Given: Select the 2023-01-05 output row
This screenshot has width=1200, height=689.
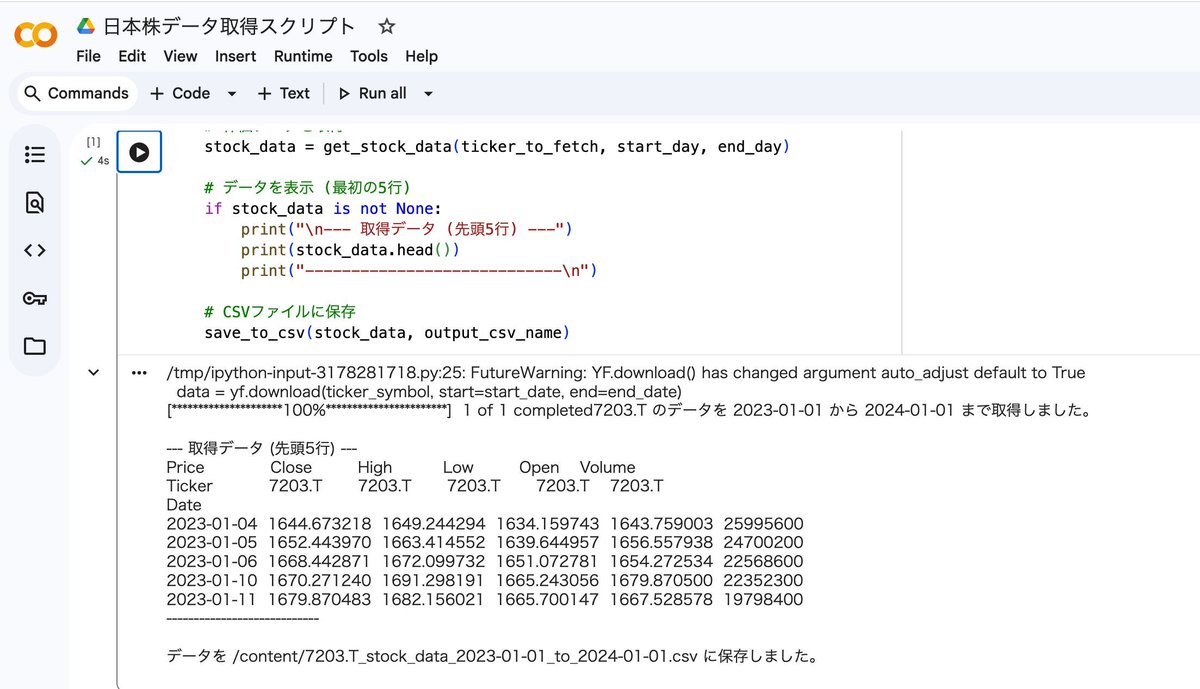Looking at the screenshot, I should 485,543.
